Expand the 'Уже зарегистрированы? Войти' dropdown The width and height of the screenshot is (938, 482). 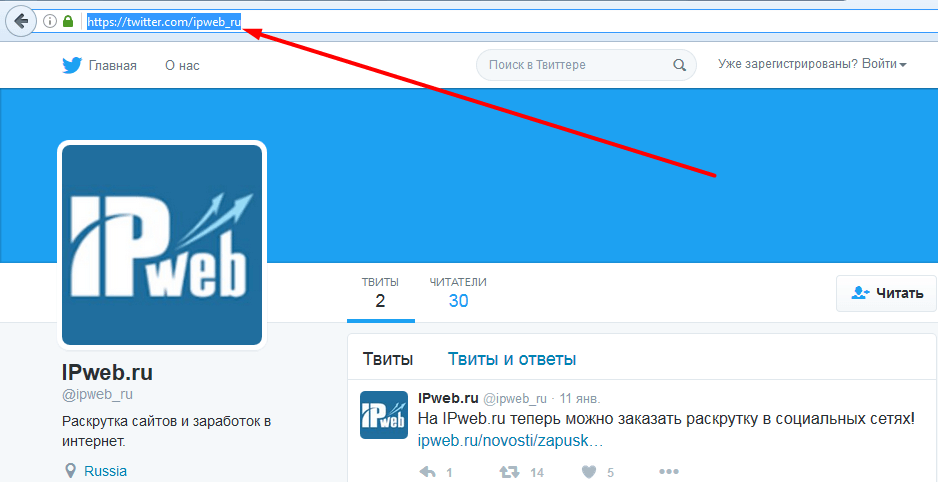[x=812, y=65]
